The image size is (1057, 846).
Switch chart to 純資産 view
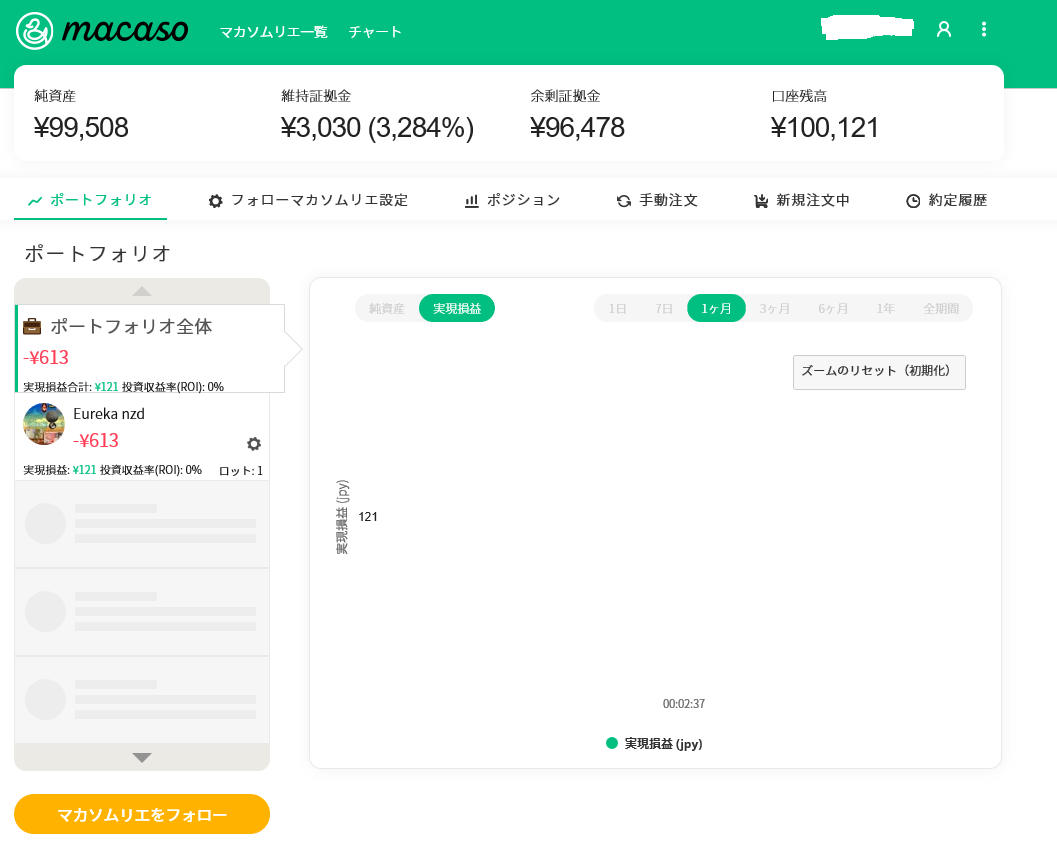387,308
